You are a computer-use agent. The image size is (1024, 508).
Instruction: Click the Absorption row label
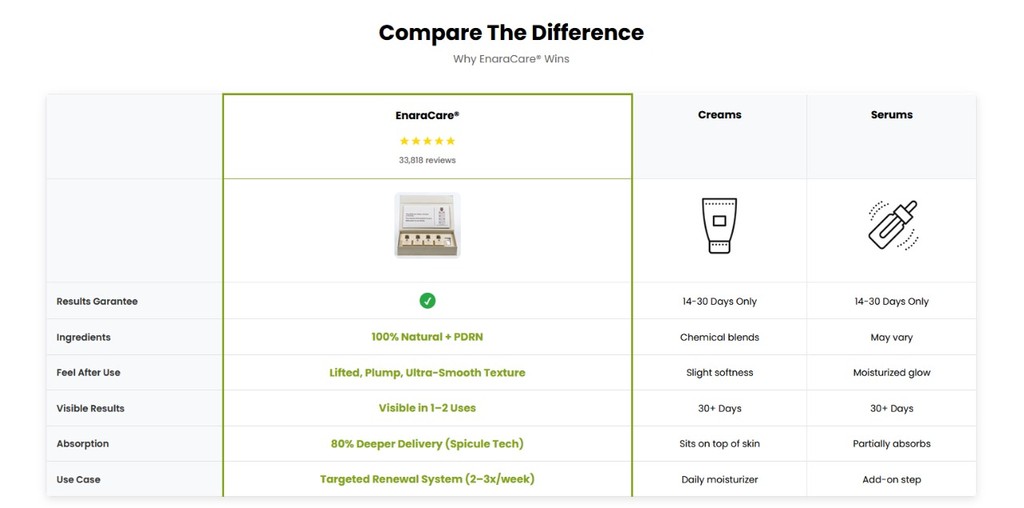click(82, 443)
